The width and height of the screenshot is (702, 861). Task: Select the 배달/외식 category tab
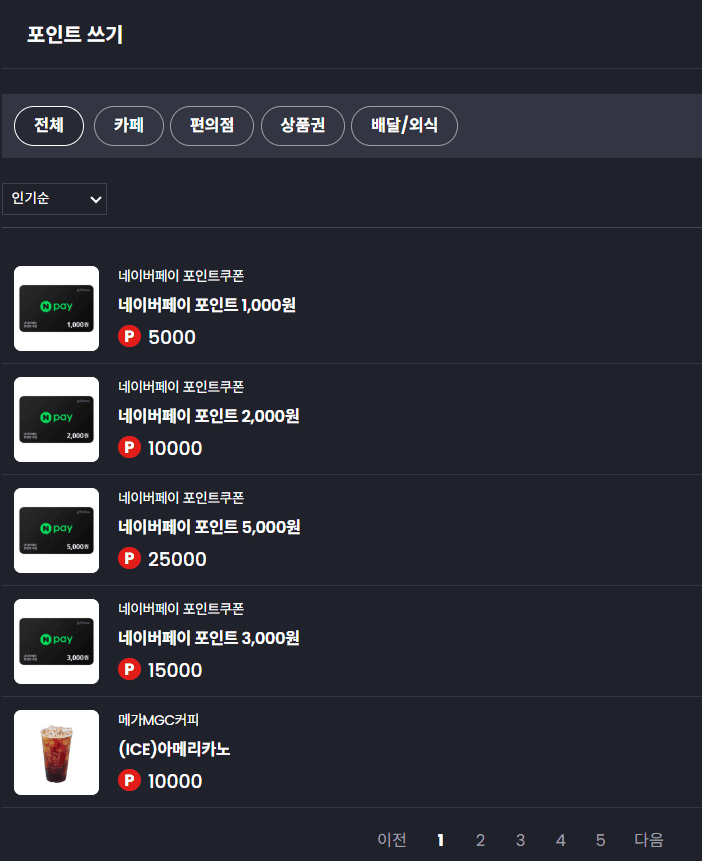click(404, 126)
